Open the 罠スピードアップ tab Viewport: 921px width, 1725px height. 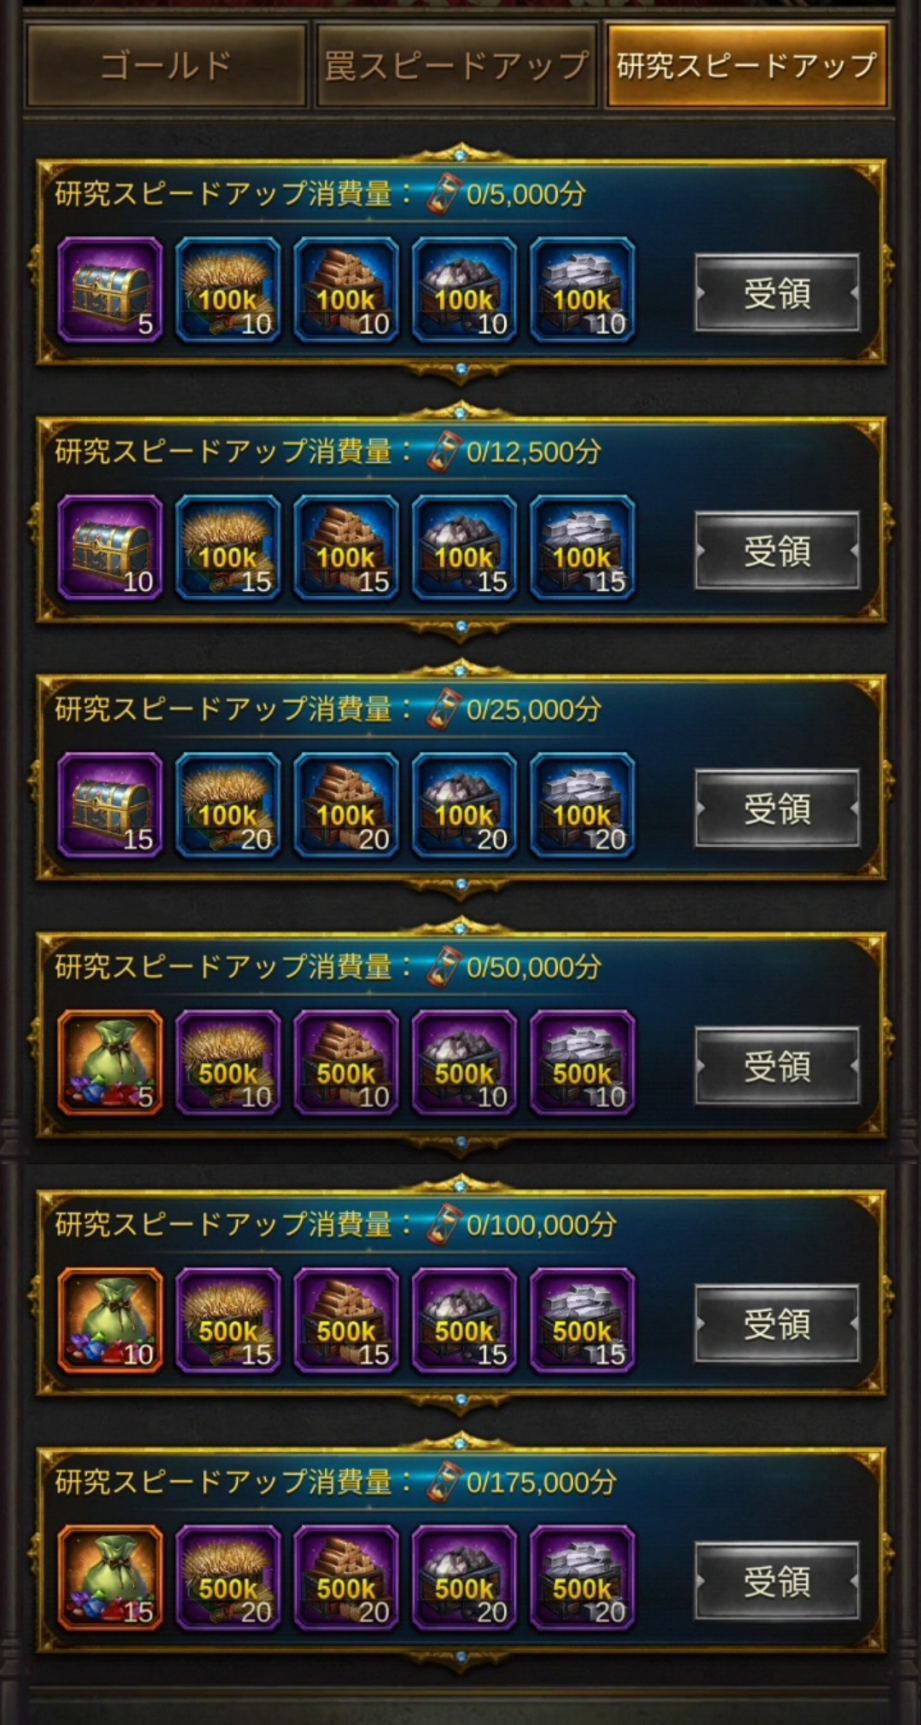point(456,66)
